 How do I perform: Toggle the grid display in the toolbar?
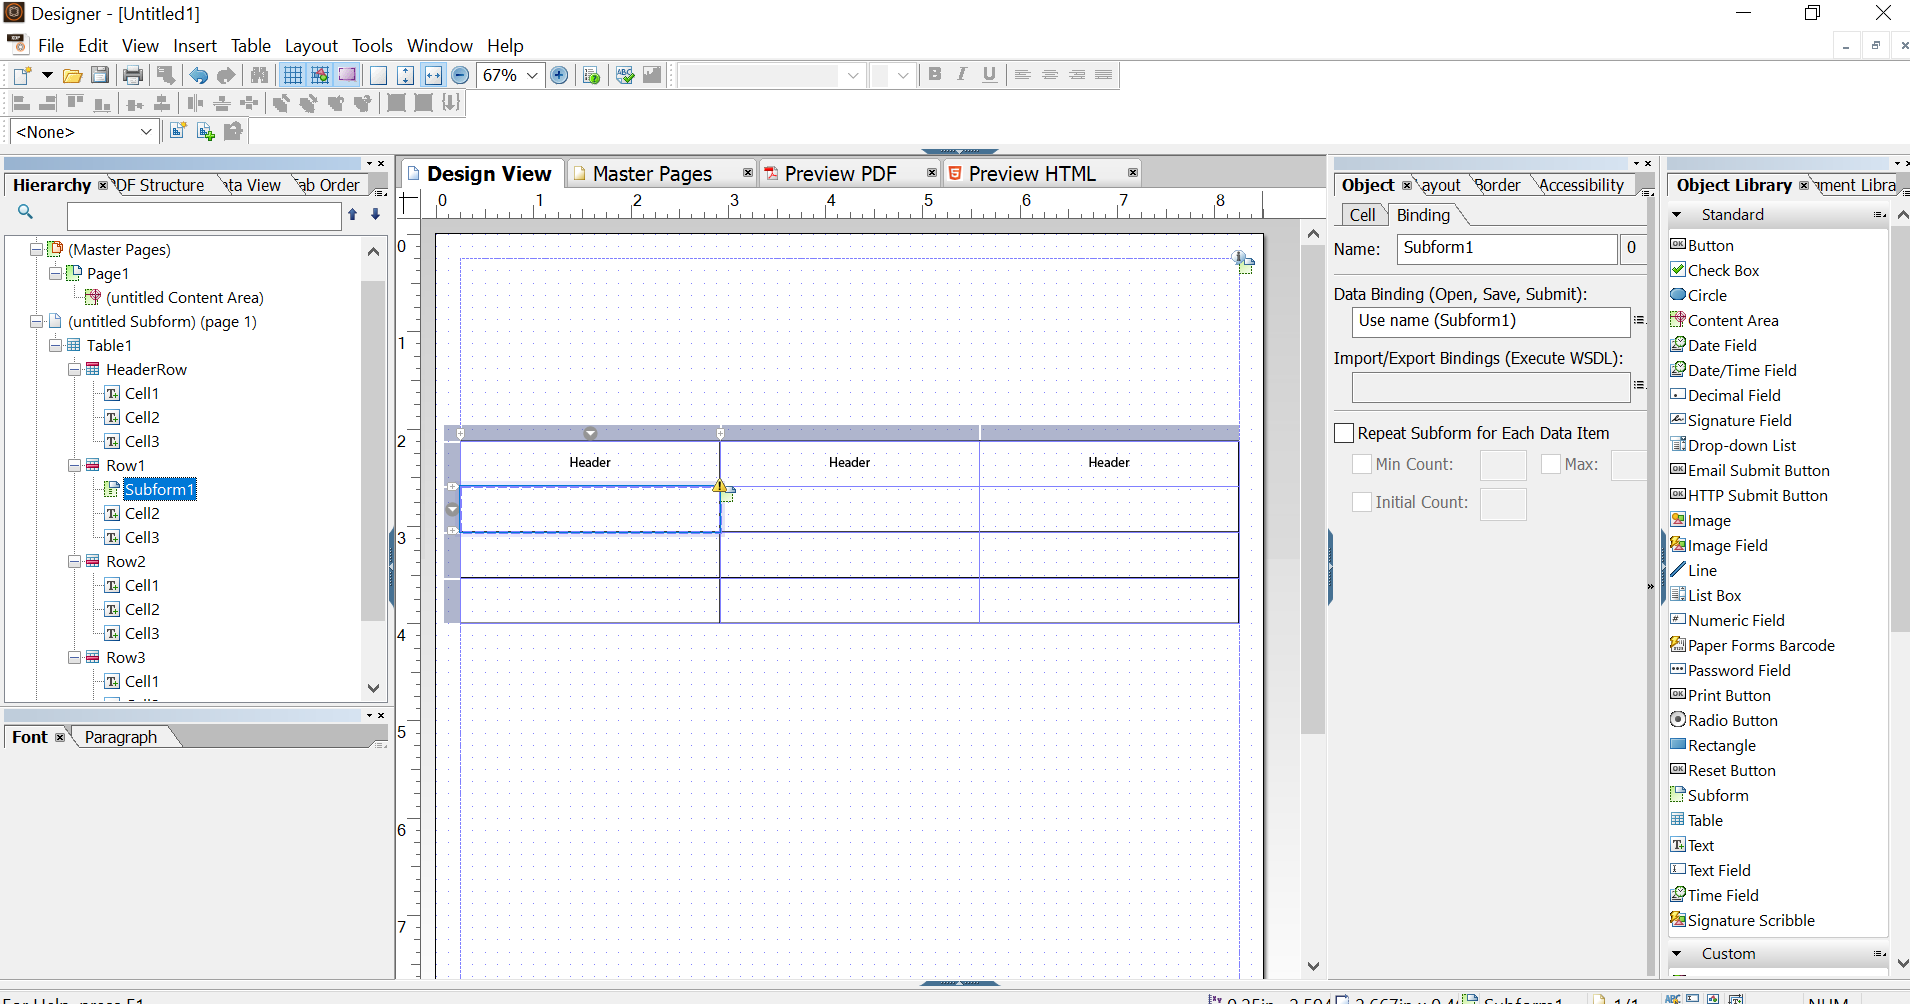tap(292, 74)
